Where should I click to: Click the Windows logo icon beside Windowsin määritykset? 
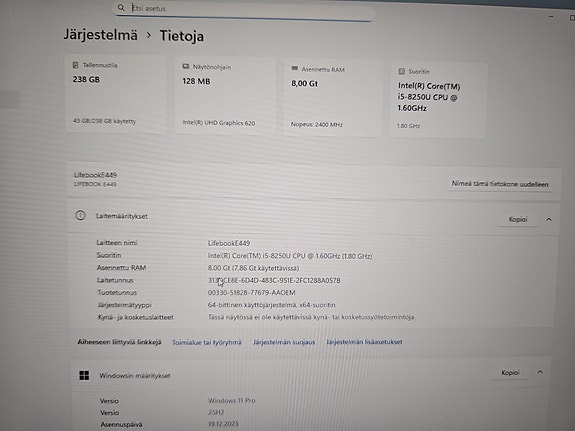click(84, 375)
